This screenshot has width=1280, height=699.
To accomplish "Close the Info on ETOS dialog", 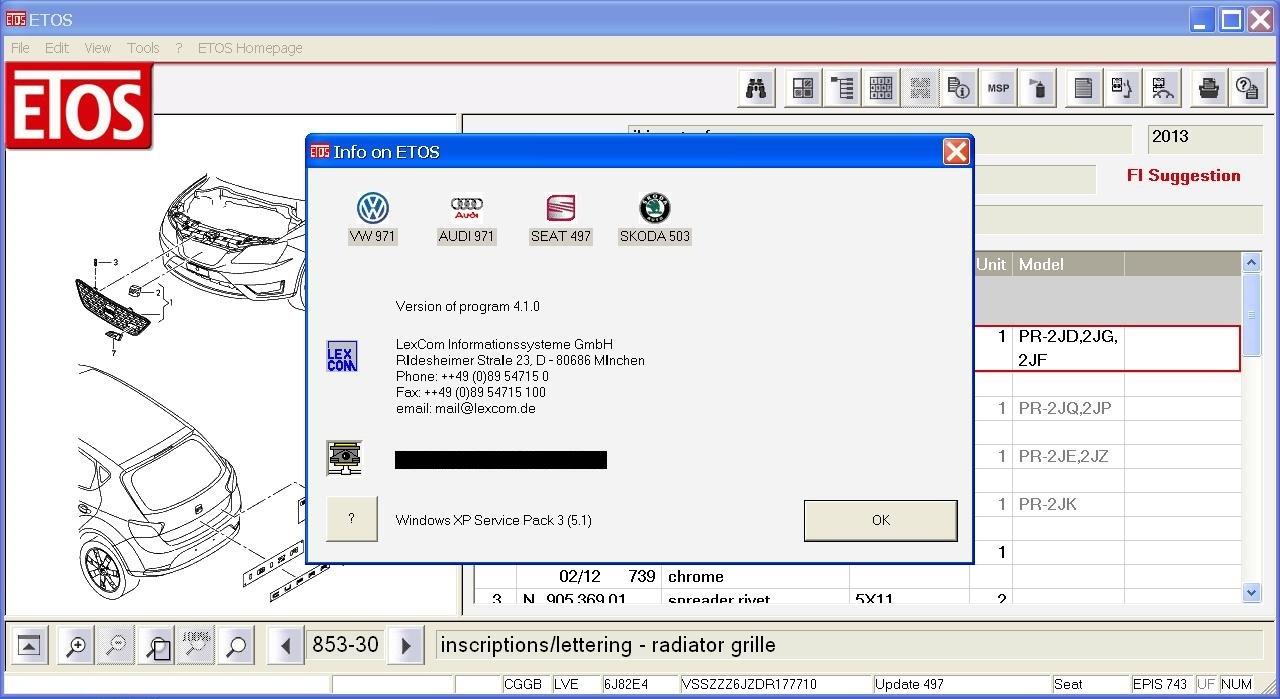I will tap(956, 151).
